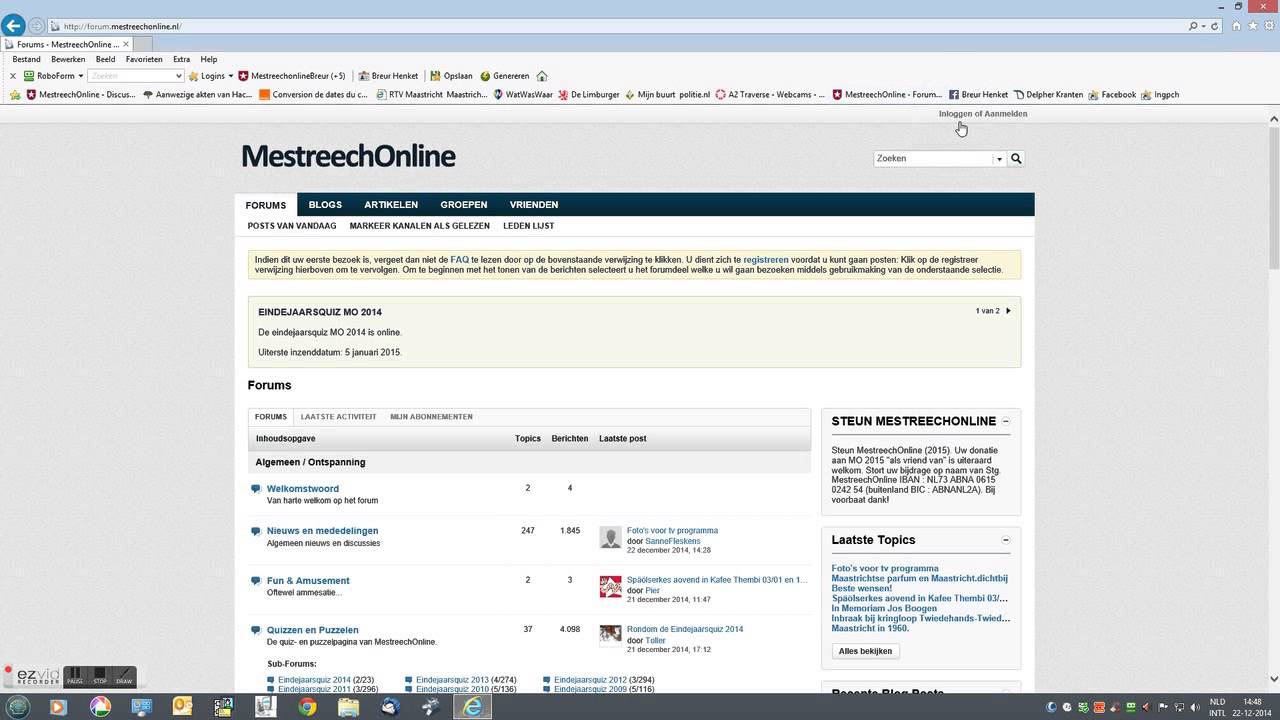Pause the ezvid recording
The height and width of the screenshot is (720, 1280).
point(74,677)
